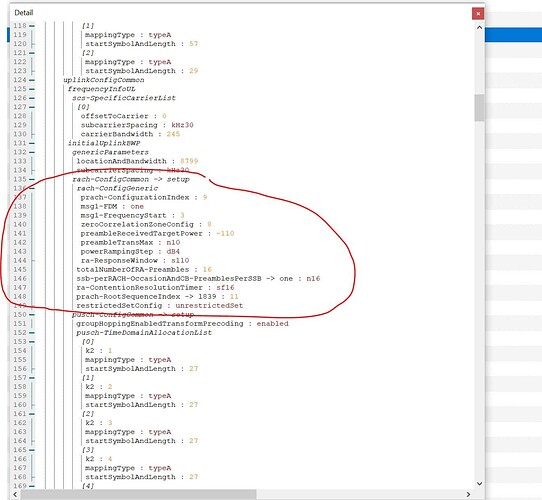Select the subcarrierSpacing : kHz30 line 129
Viewport: 542px width, 500px height.
pyautogui.click(x=137, y=125)
